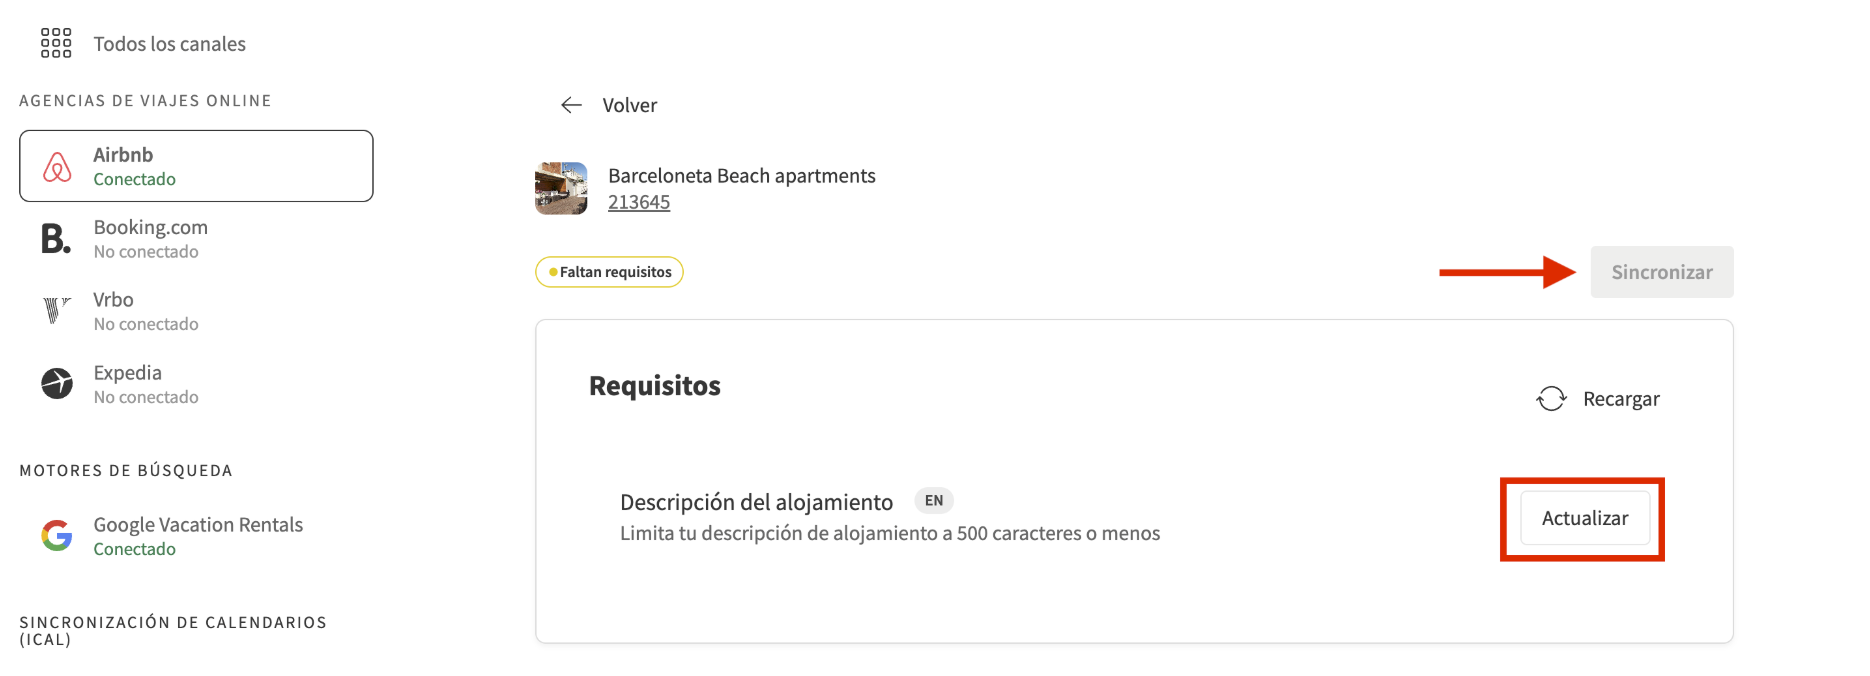The image size is (1870, 676).
Task: Click the Airbnb logo icon
Action: pyautogui.click(x=57, y=167)
